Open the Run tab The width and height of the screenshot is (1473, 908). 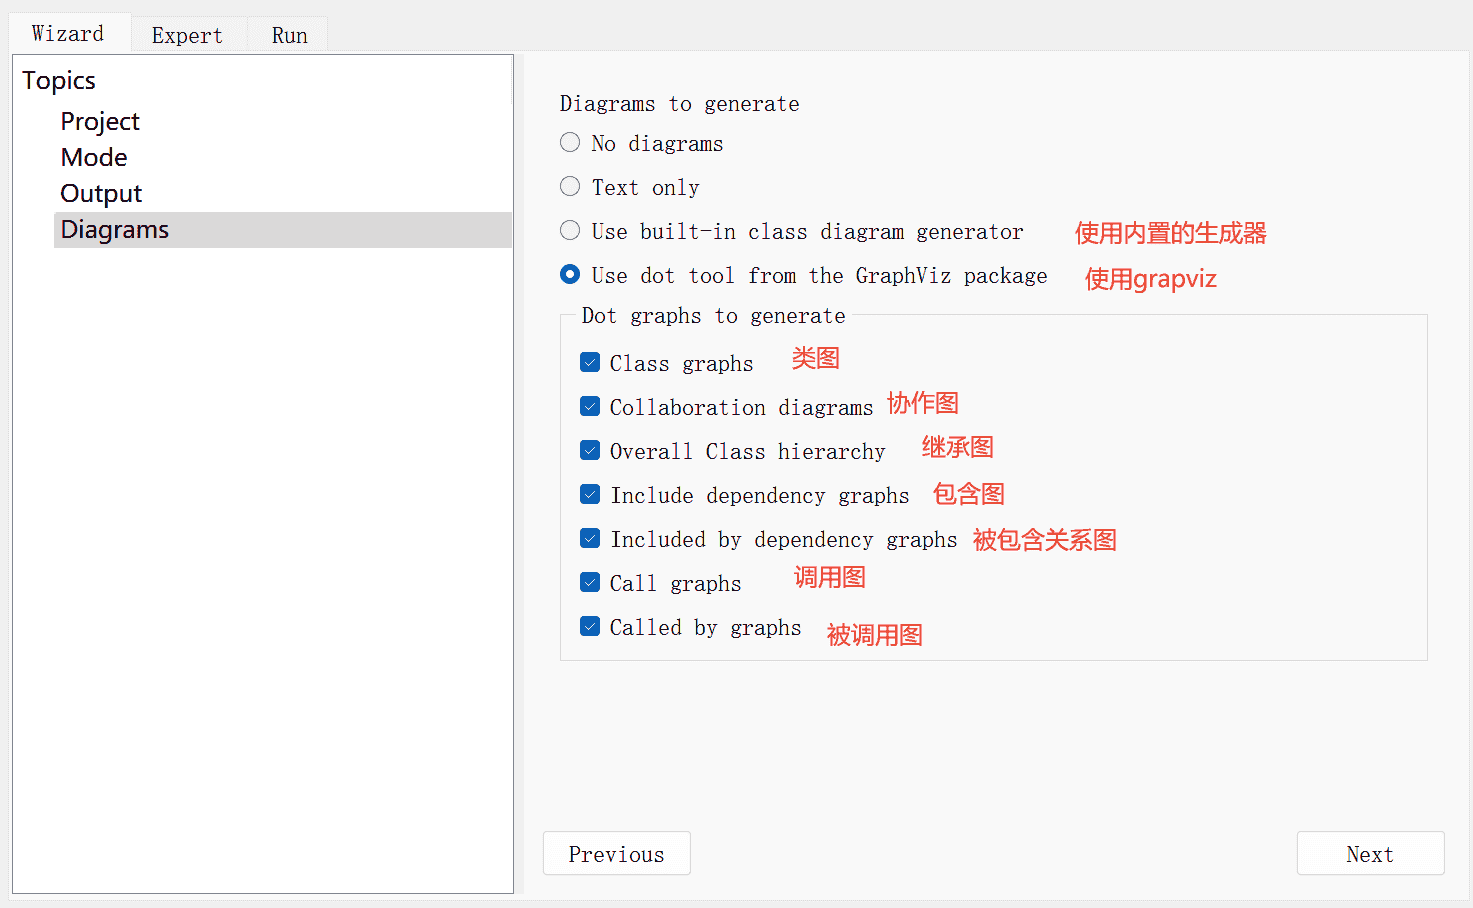click(x=289, y=36)
